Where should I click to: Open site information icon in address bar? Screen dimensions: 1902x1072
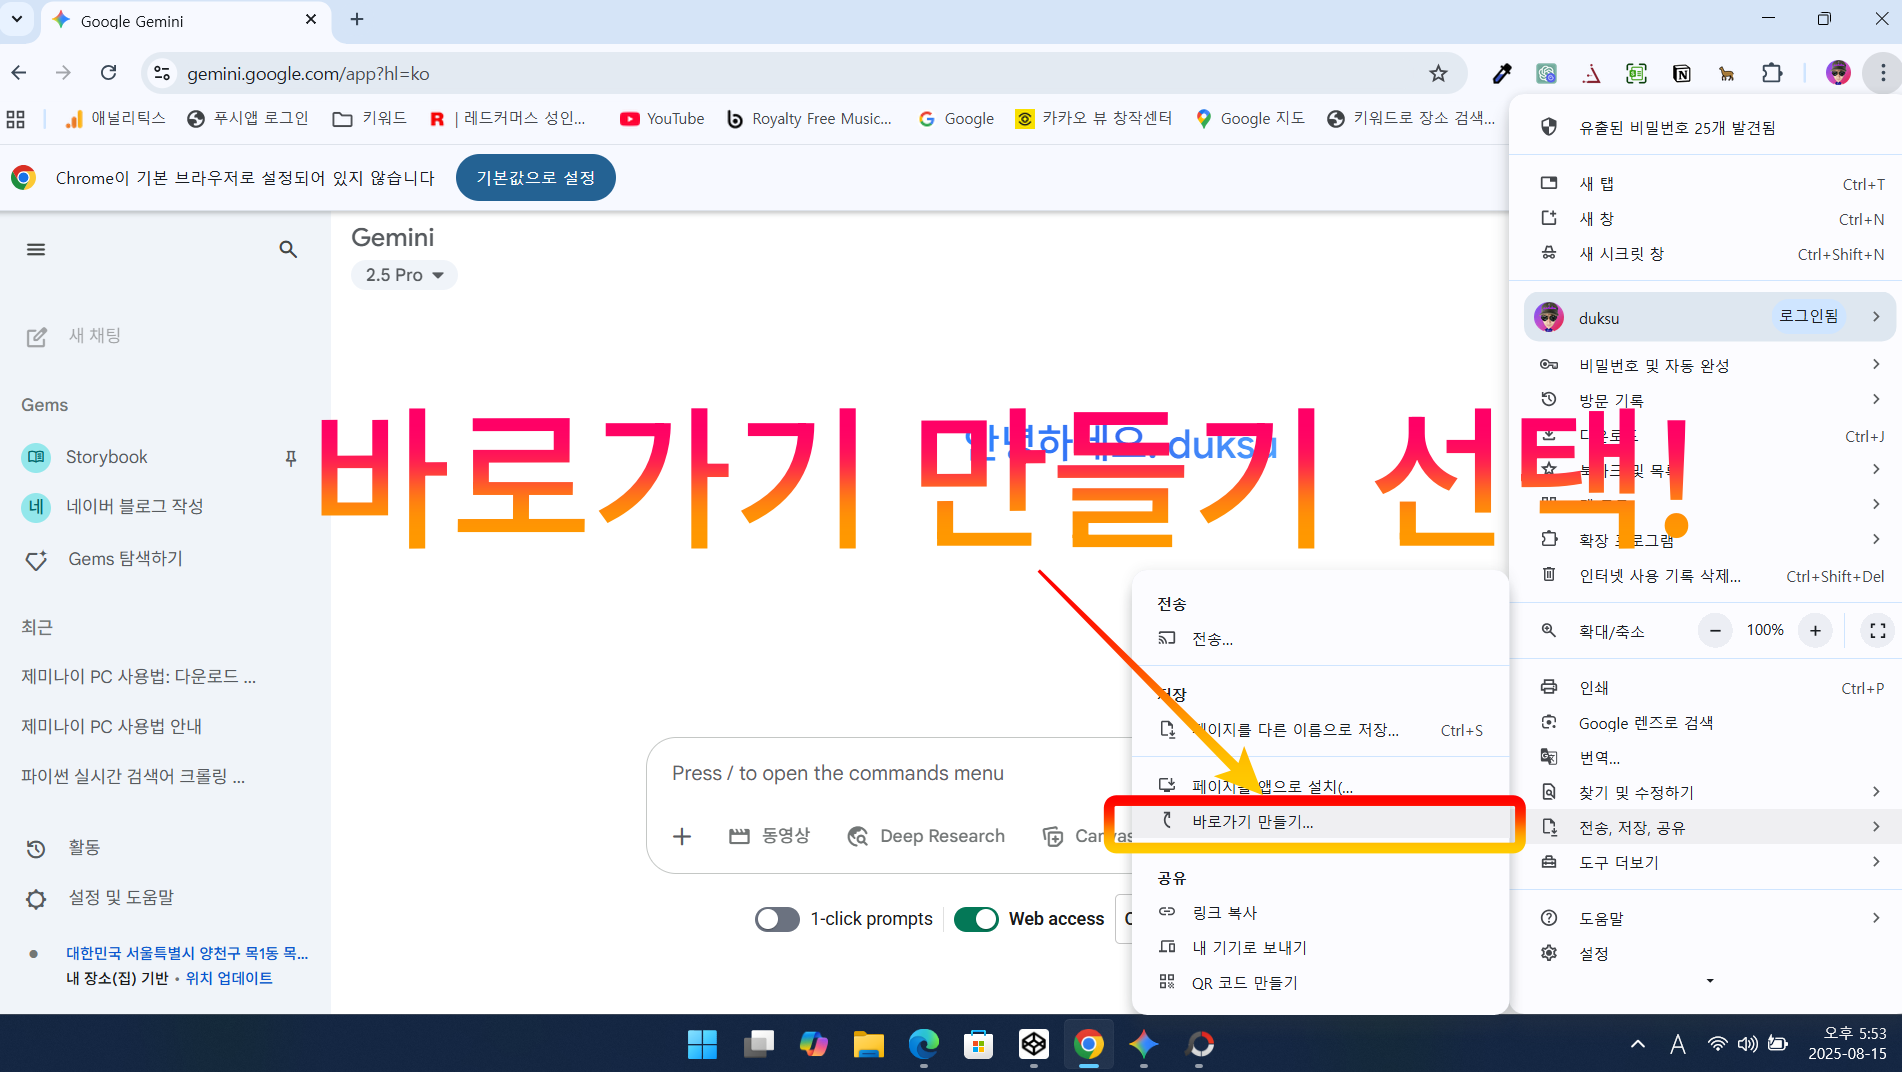pyautogui.click(x=162, y=73)
